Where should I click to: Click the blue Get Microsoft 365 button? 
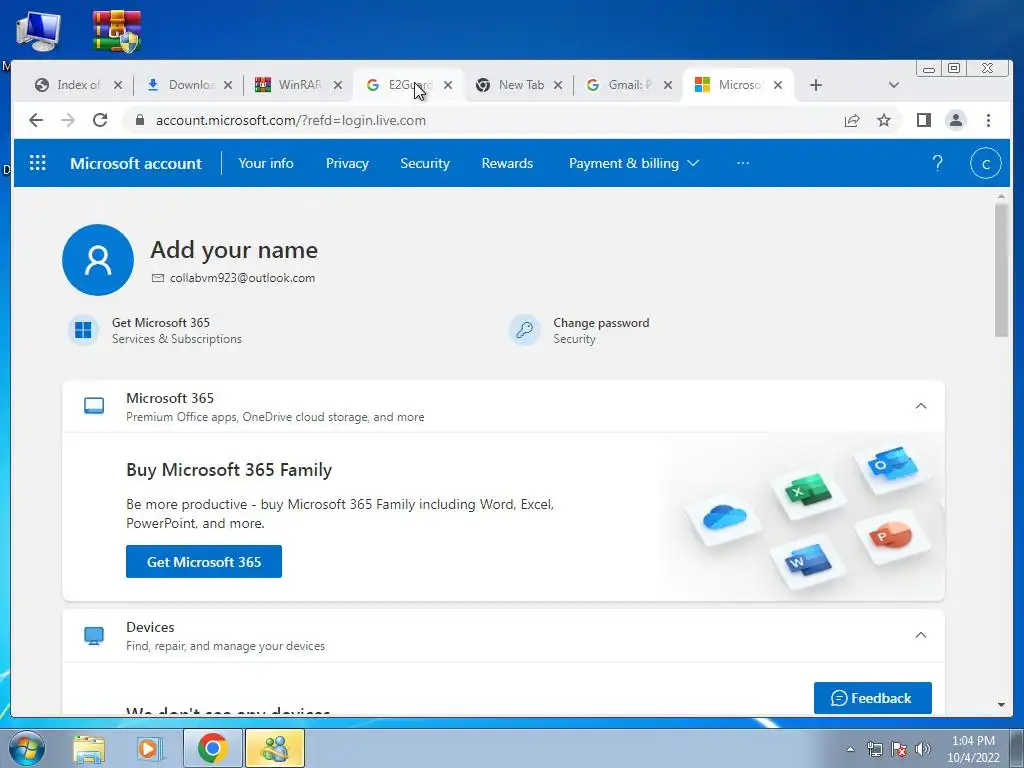click(204, 562)
